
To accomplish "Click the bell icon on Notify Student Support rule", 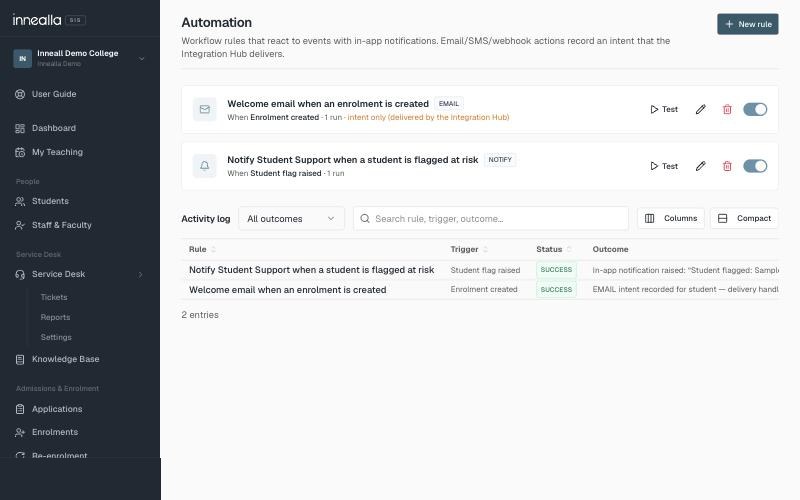I will (205, 166).
